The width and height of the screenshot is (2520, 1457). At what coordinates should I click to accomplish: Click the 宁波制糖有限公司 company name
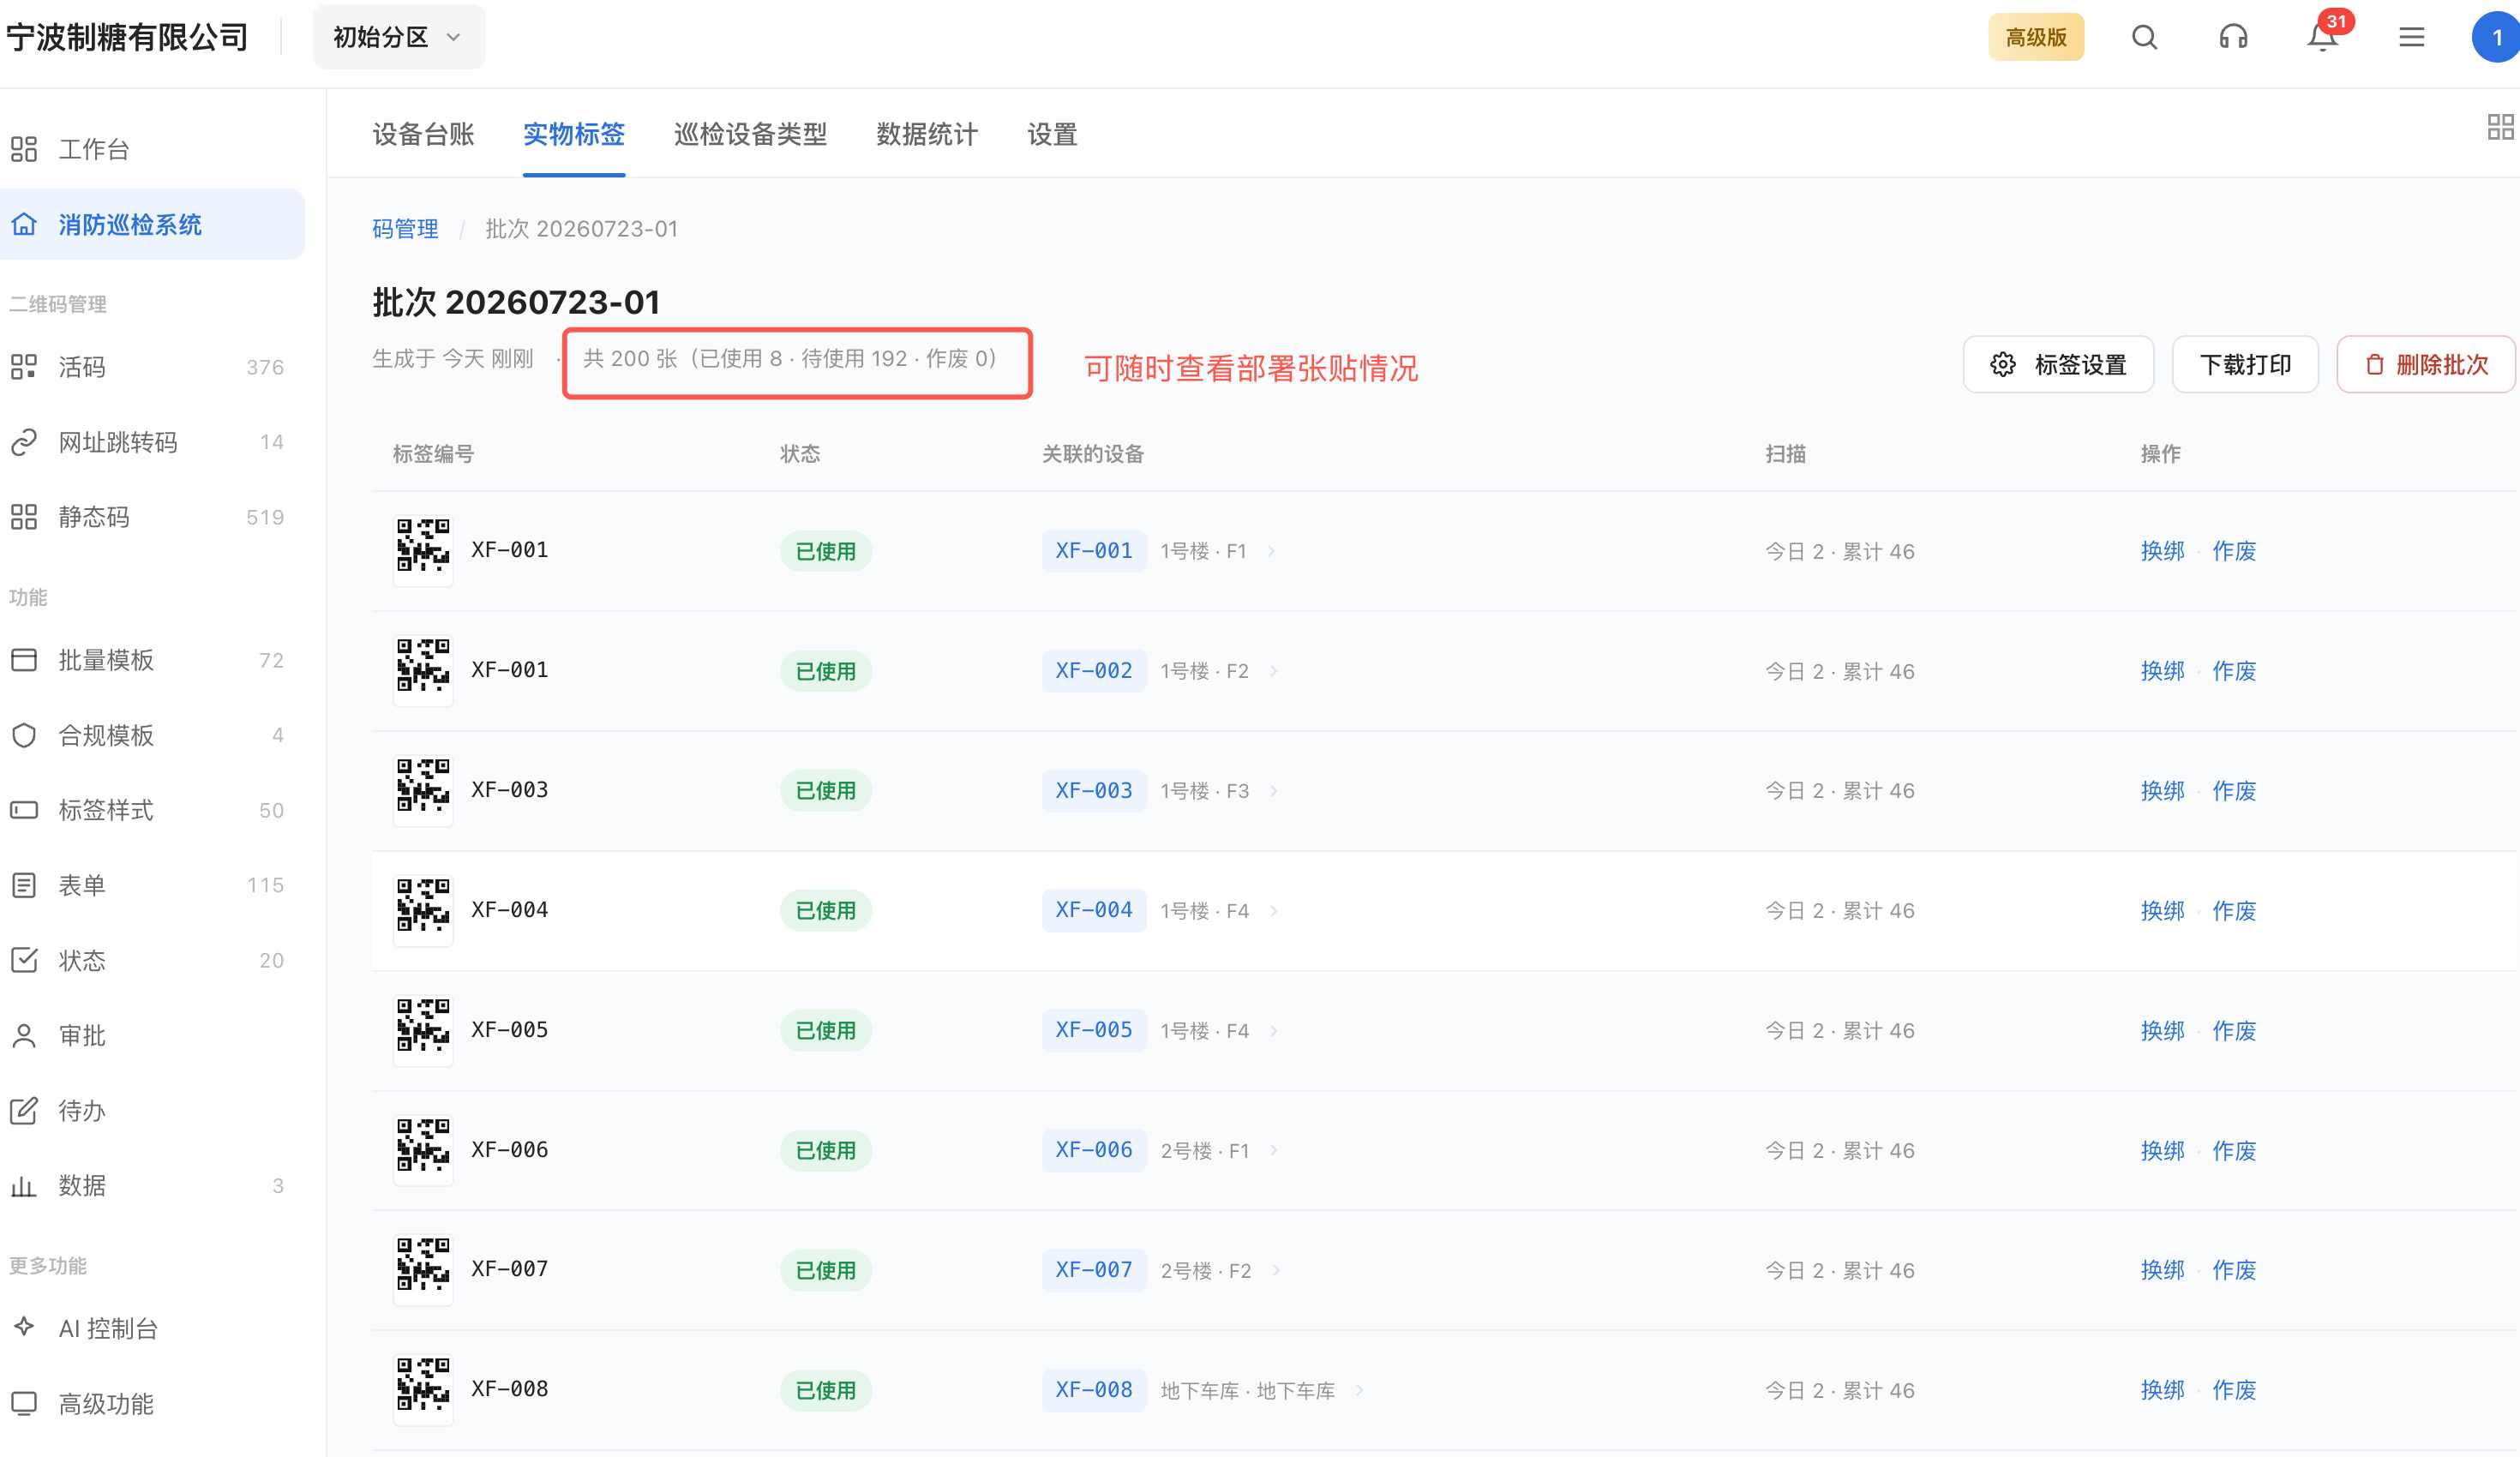(x=127, y=37)
